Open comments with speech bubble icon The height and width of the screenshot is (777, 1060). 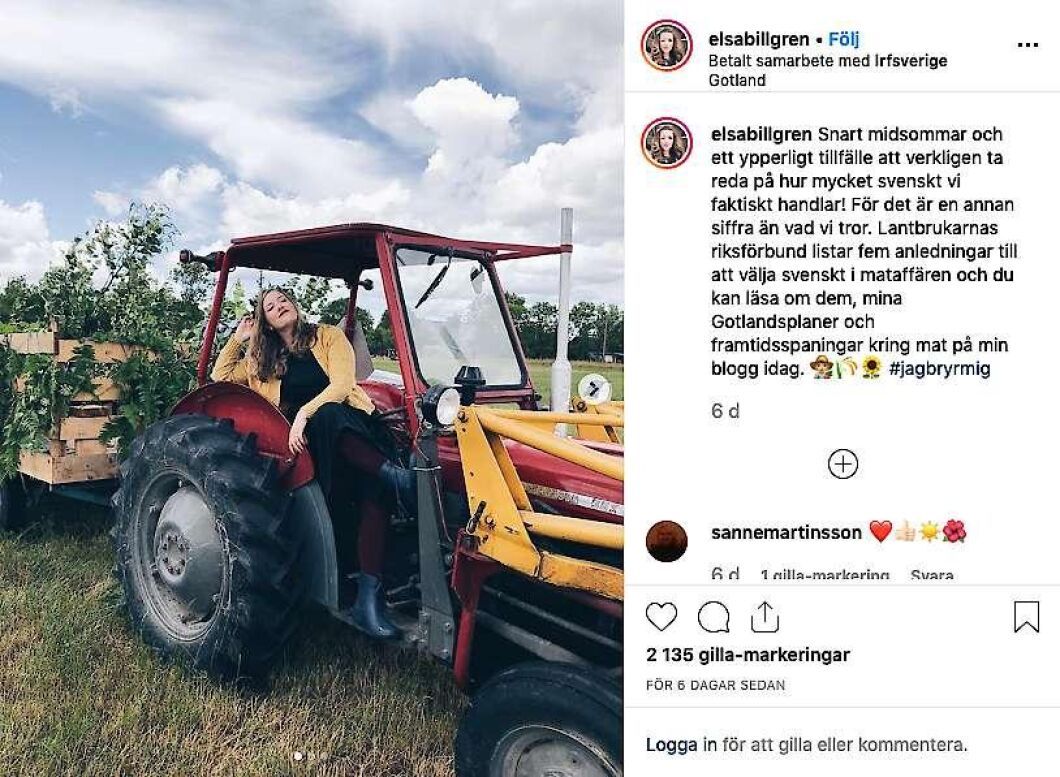(x=714, y=617)
